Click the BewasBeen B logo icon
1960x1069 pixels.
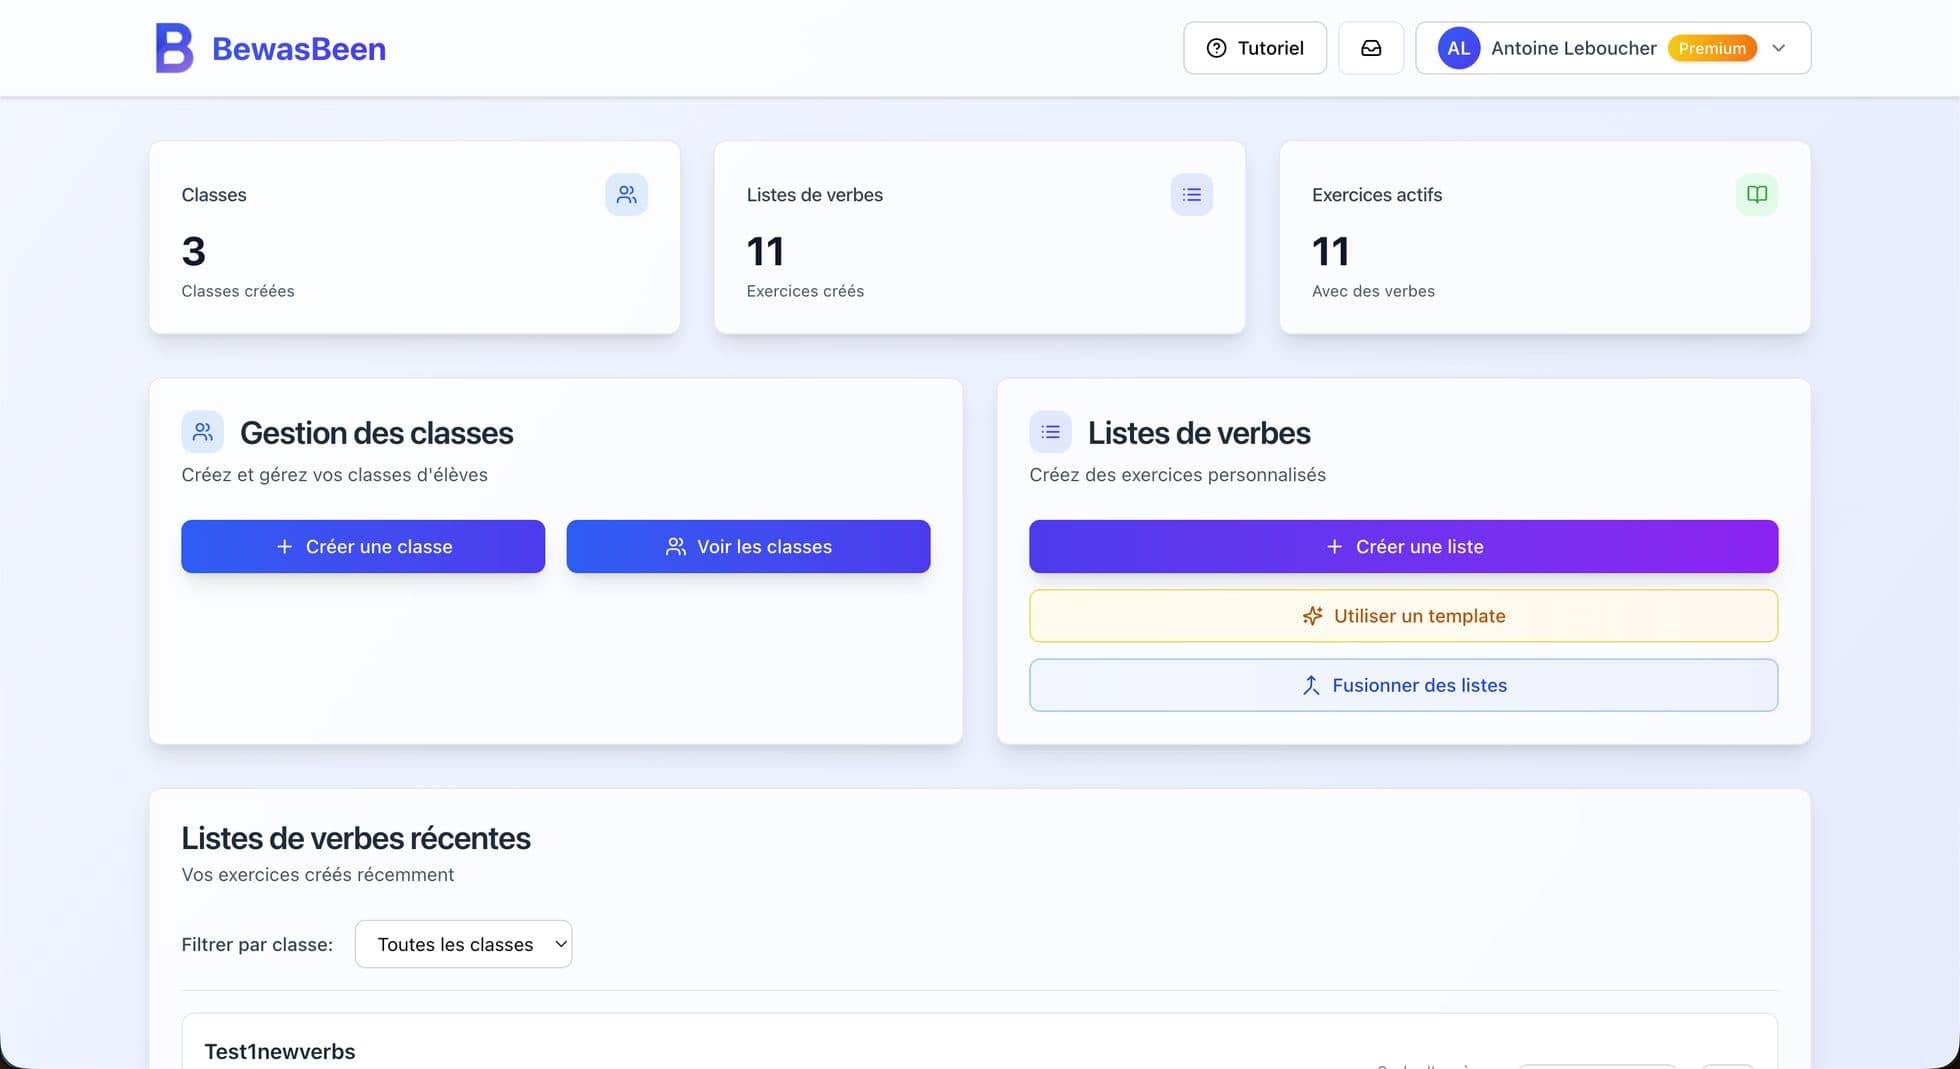174,48
